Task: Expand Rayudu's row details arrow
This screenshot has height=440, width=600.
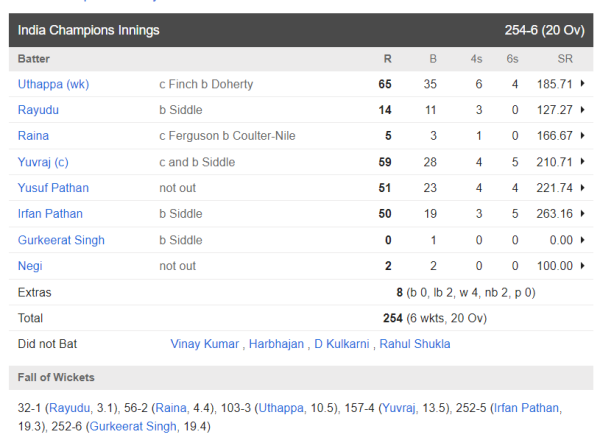Action: click(582, 110)
